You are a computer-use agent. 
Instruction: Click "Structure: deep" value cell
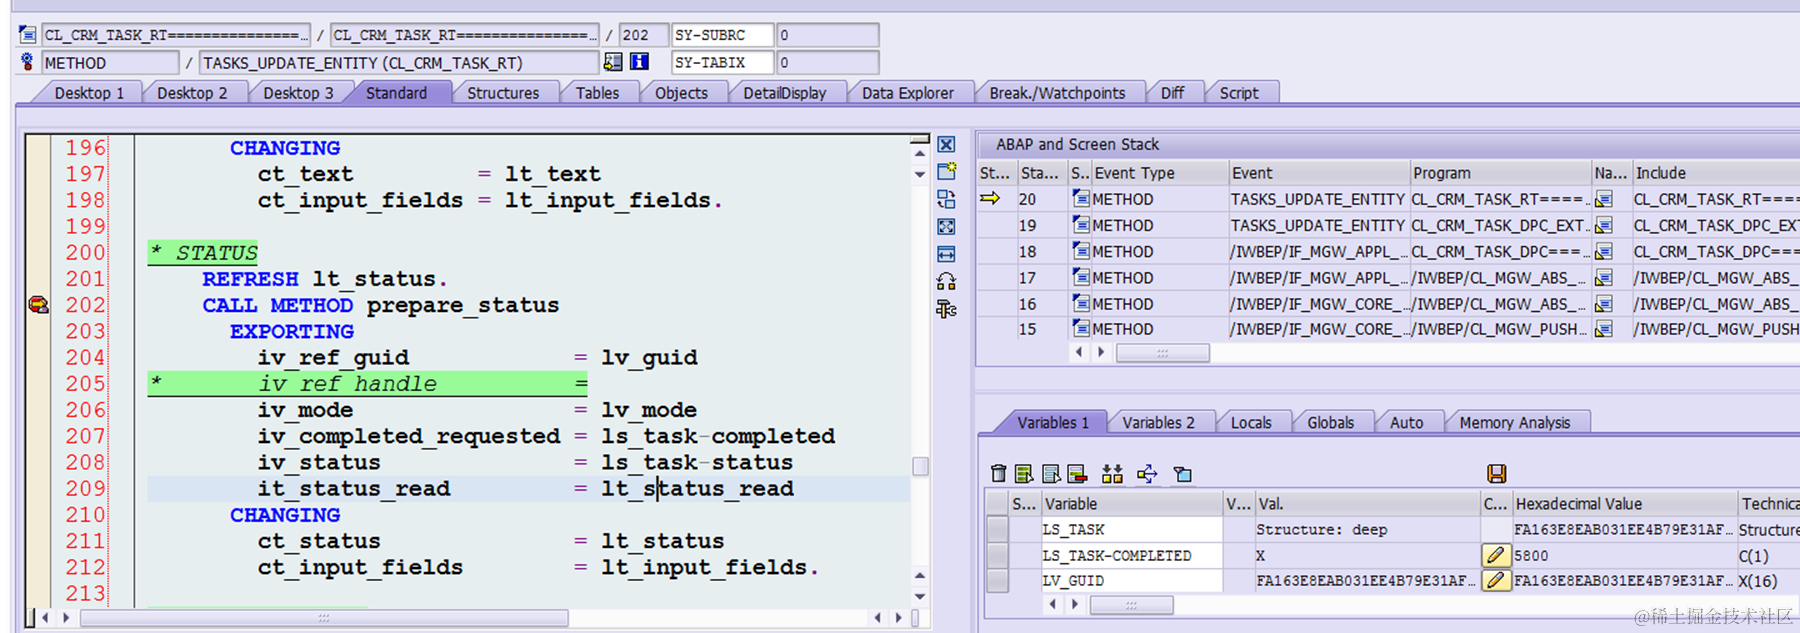click(1367, 529)
